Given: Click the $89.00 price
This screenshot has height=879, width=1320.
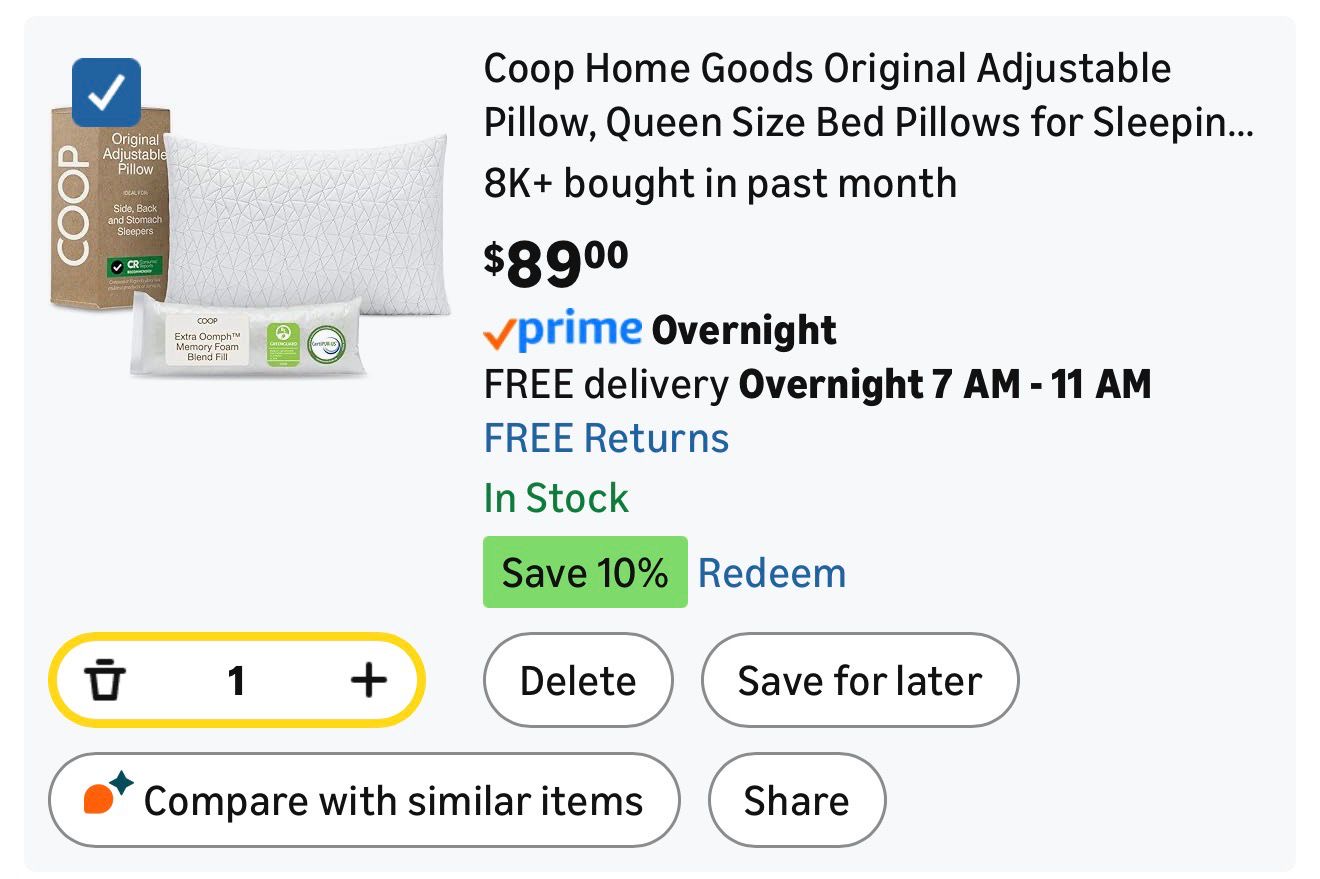Looking at the screenshot, I should point(556,262).
